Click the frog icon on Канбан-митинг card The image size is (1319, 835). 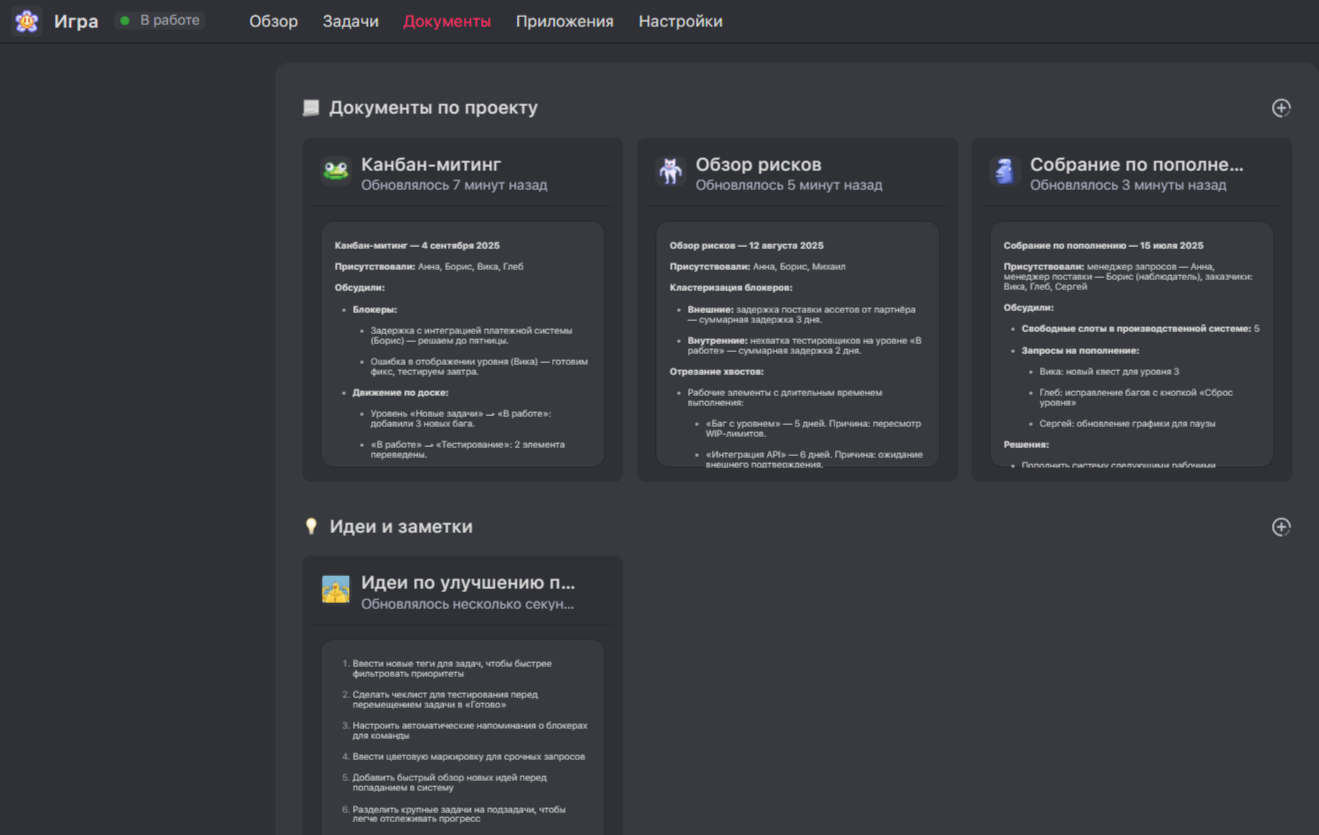pos(336,172)
